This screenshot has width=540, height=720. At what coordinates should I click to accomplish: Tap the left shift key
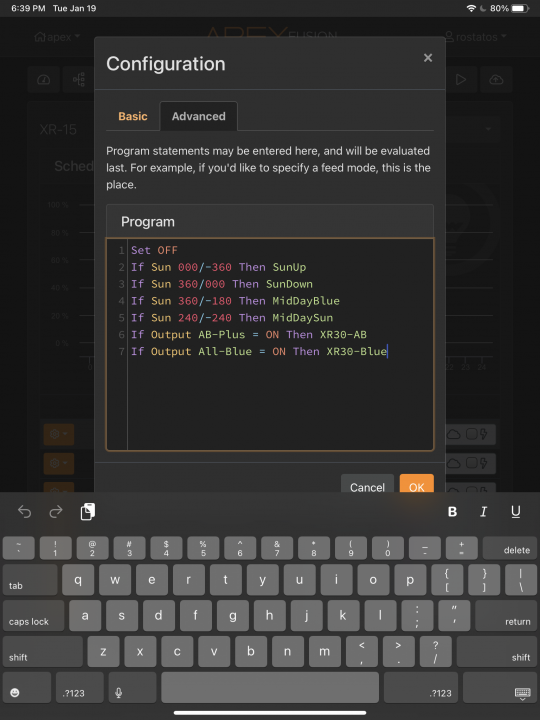[43, 652]
